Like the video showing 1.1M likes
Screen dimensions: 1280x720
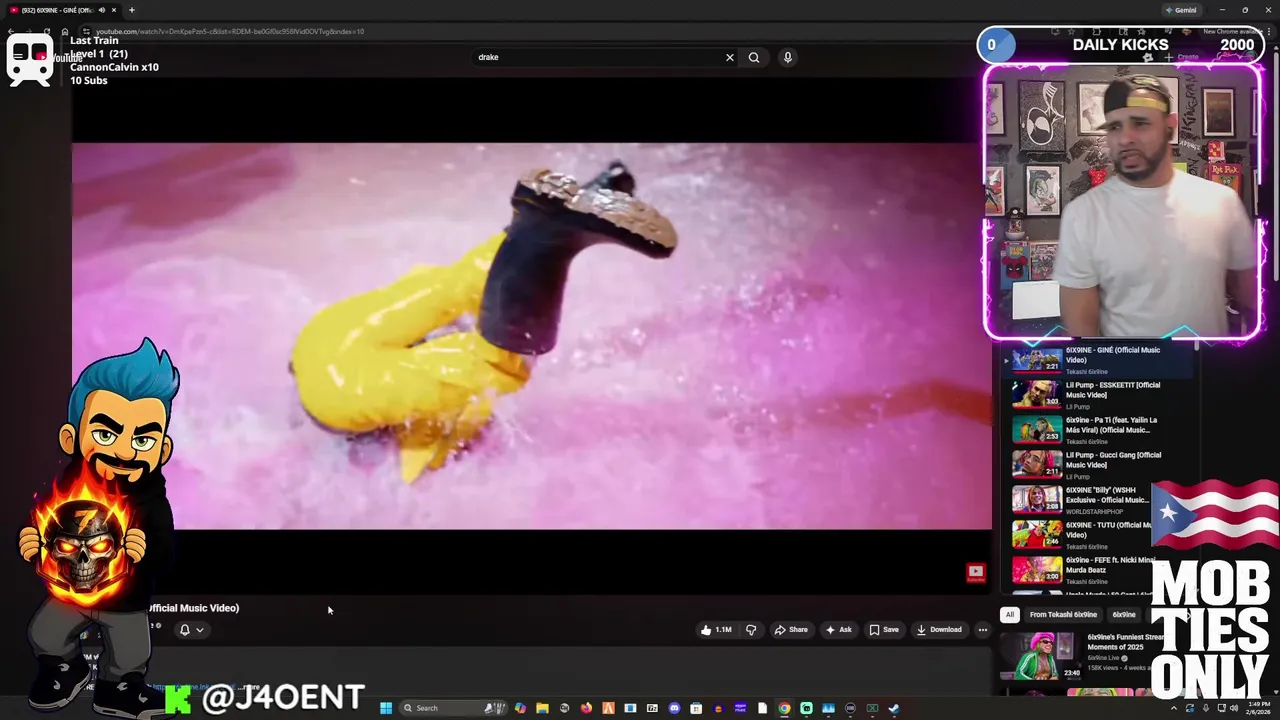716,630
